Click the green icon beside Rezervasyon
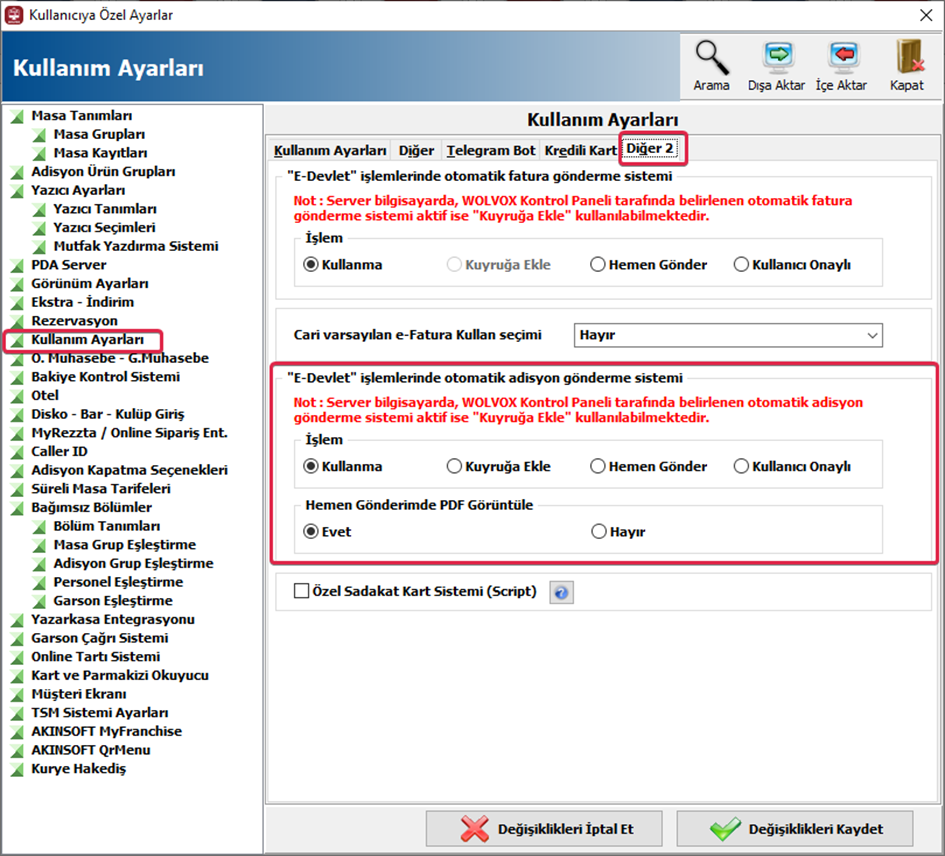This screenshot has height=856, width=945. coord(17,321)
